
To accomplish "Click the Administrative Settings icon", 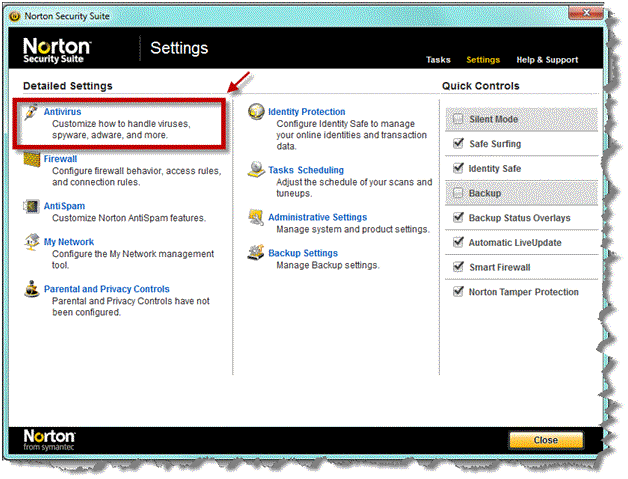I will click(256, 217).
